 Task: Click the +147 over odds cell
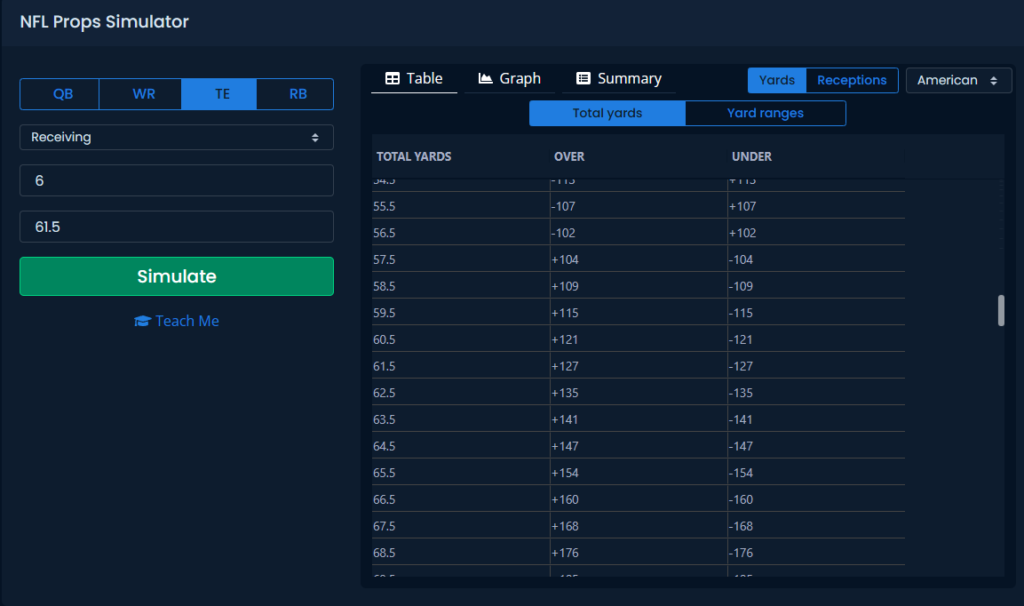[x=639, y=447]
